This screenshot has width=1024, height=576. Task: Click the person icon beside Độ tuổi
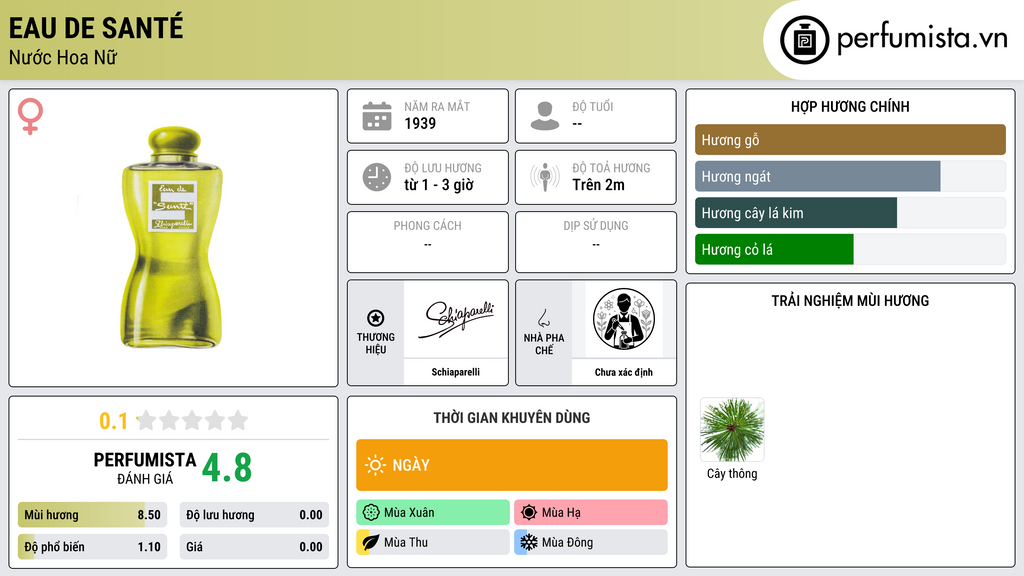pyautogui.click(x=545, y=116)
